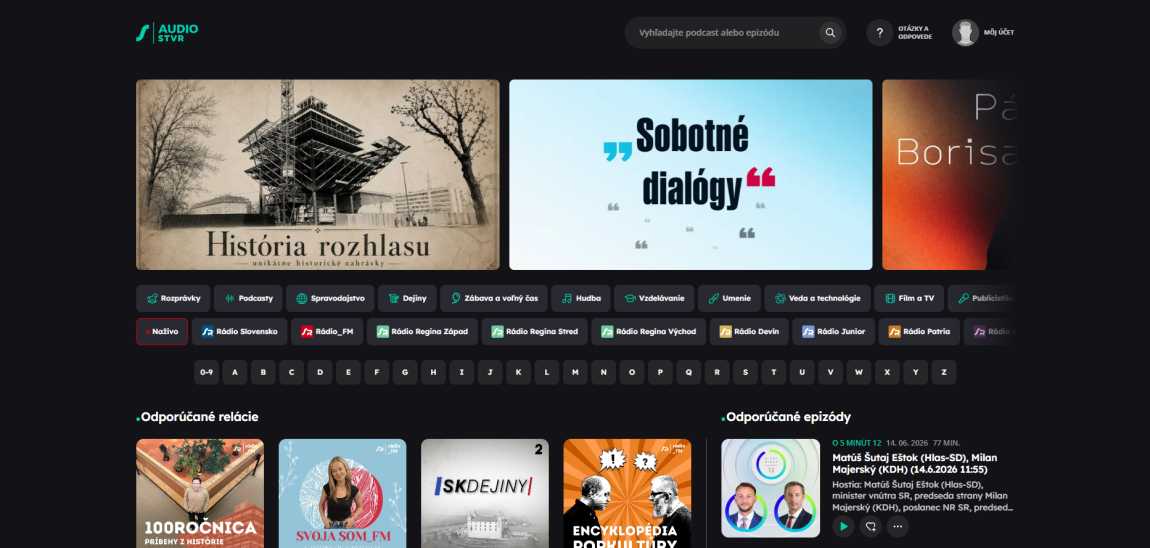Filter shows by letter B
This screenshot has height=548, width=1150.
coord(263,372)
